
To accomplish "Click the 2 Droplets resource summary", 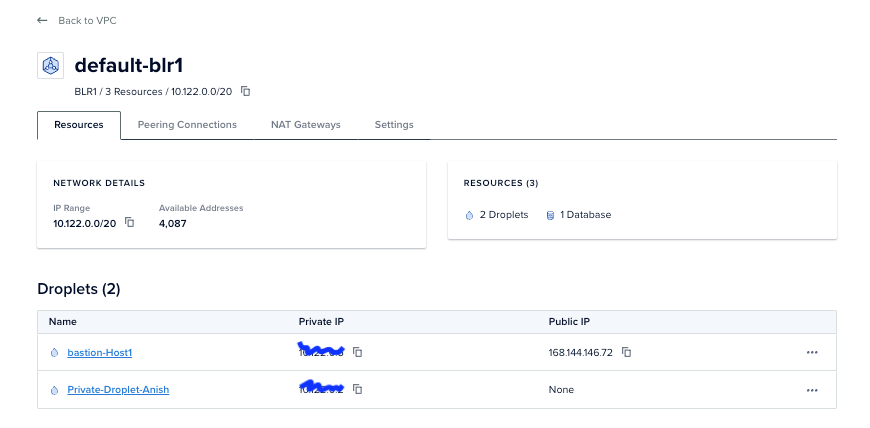I will 497,215.
